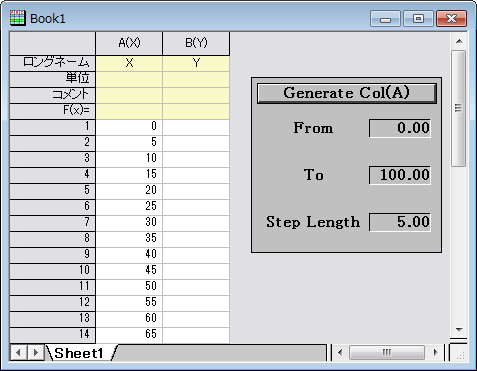Click the top-left select-all worksheet corner cell
The width and height of the screenshot is (477, 371).
(53, 43)
